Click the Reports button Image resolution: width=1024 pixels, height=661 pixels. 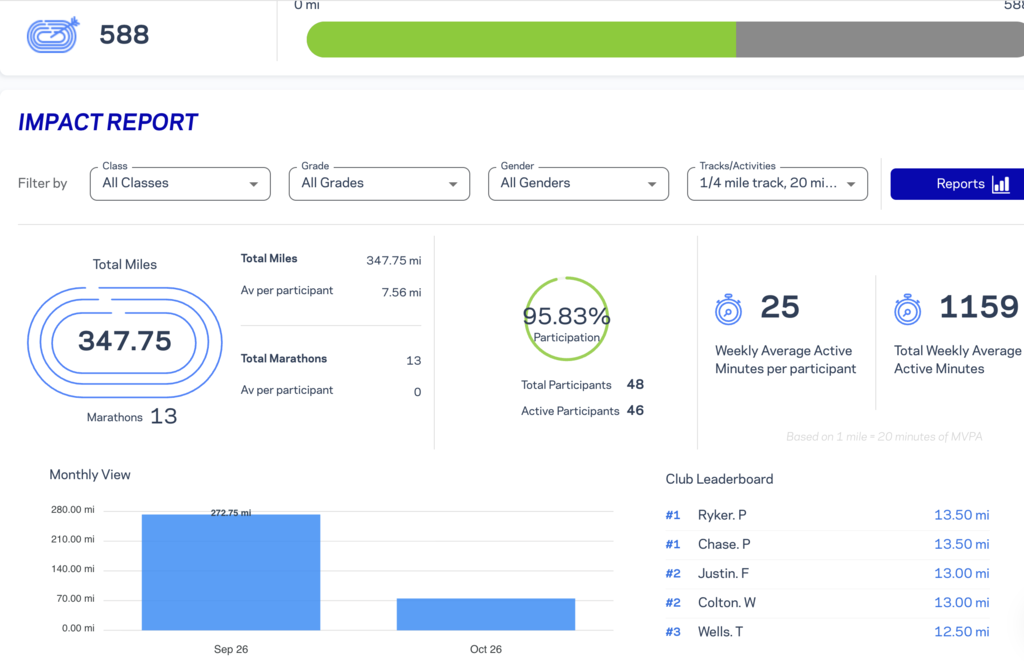click(957, 184)
